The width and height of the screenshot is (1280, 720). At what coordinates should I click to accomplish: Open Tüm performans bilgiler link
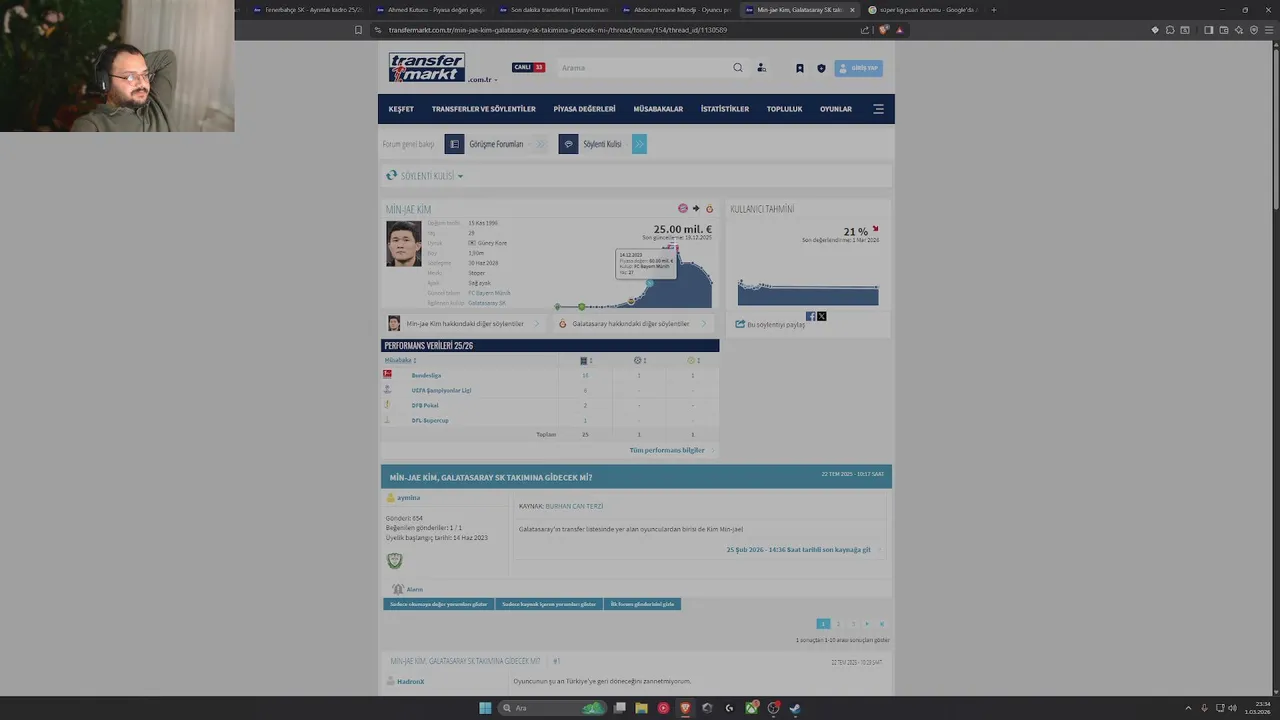click(x=667, y=450)
